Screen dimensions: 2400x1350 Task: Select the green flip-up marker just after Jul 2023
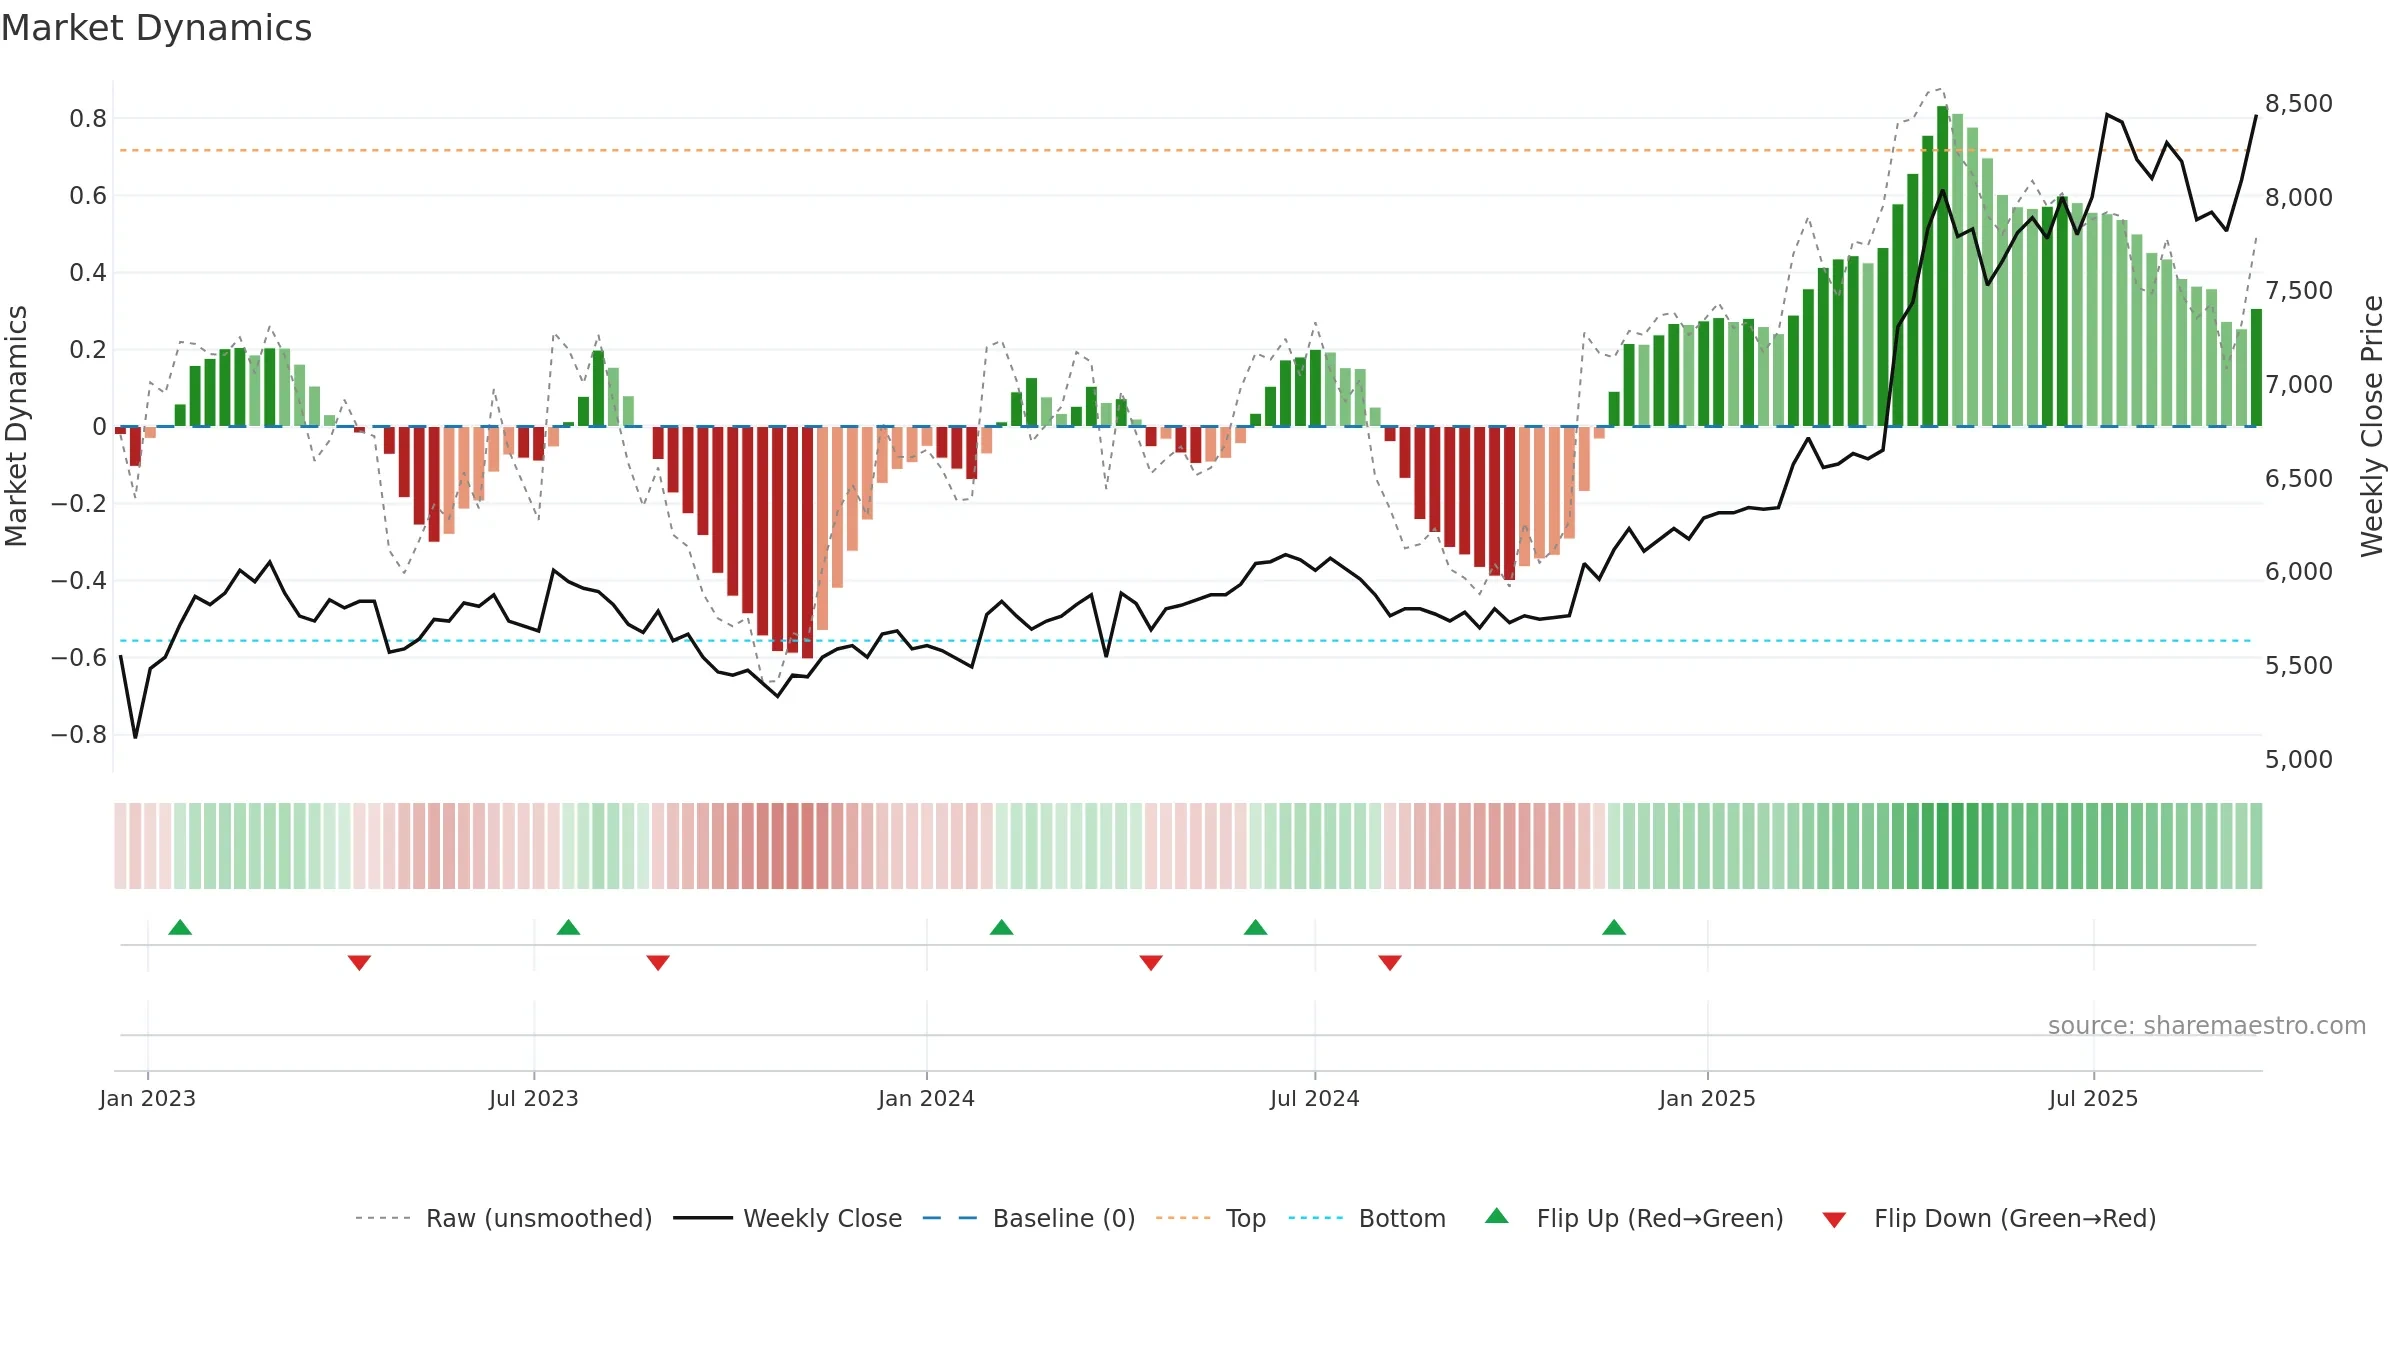click(568, 927)
